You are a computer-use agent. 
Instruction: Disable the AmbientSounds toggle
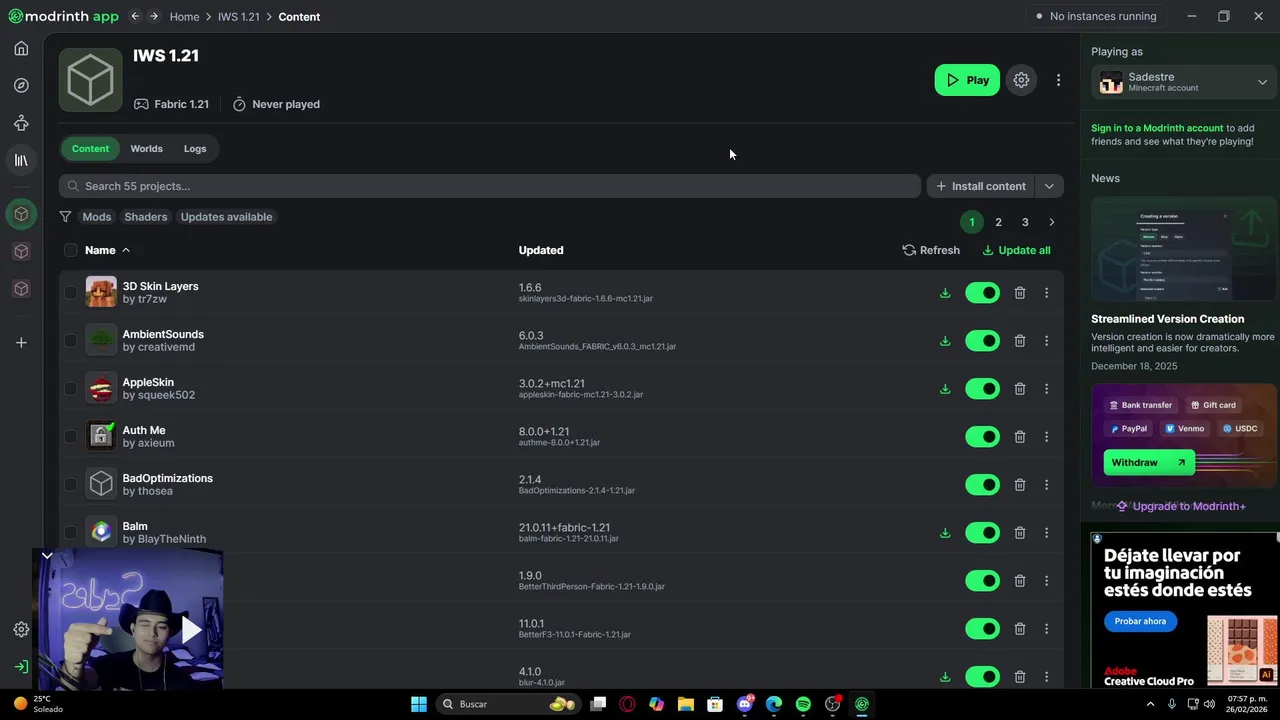click(x=982, y=341)
